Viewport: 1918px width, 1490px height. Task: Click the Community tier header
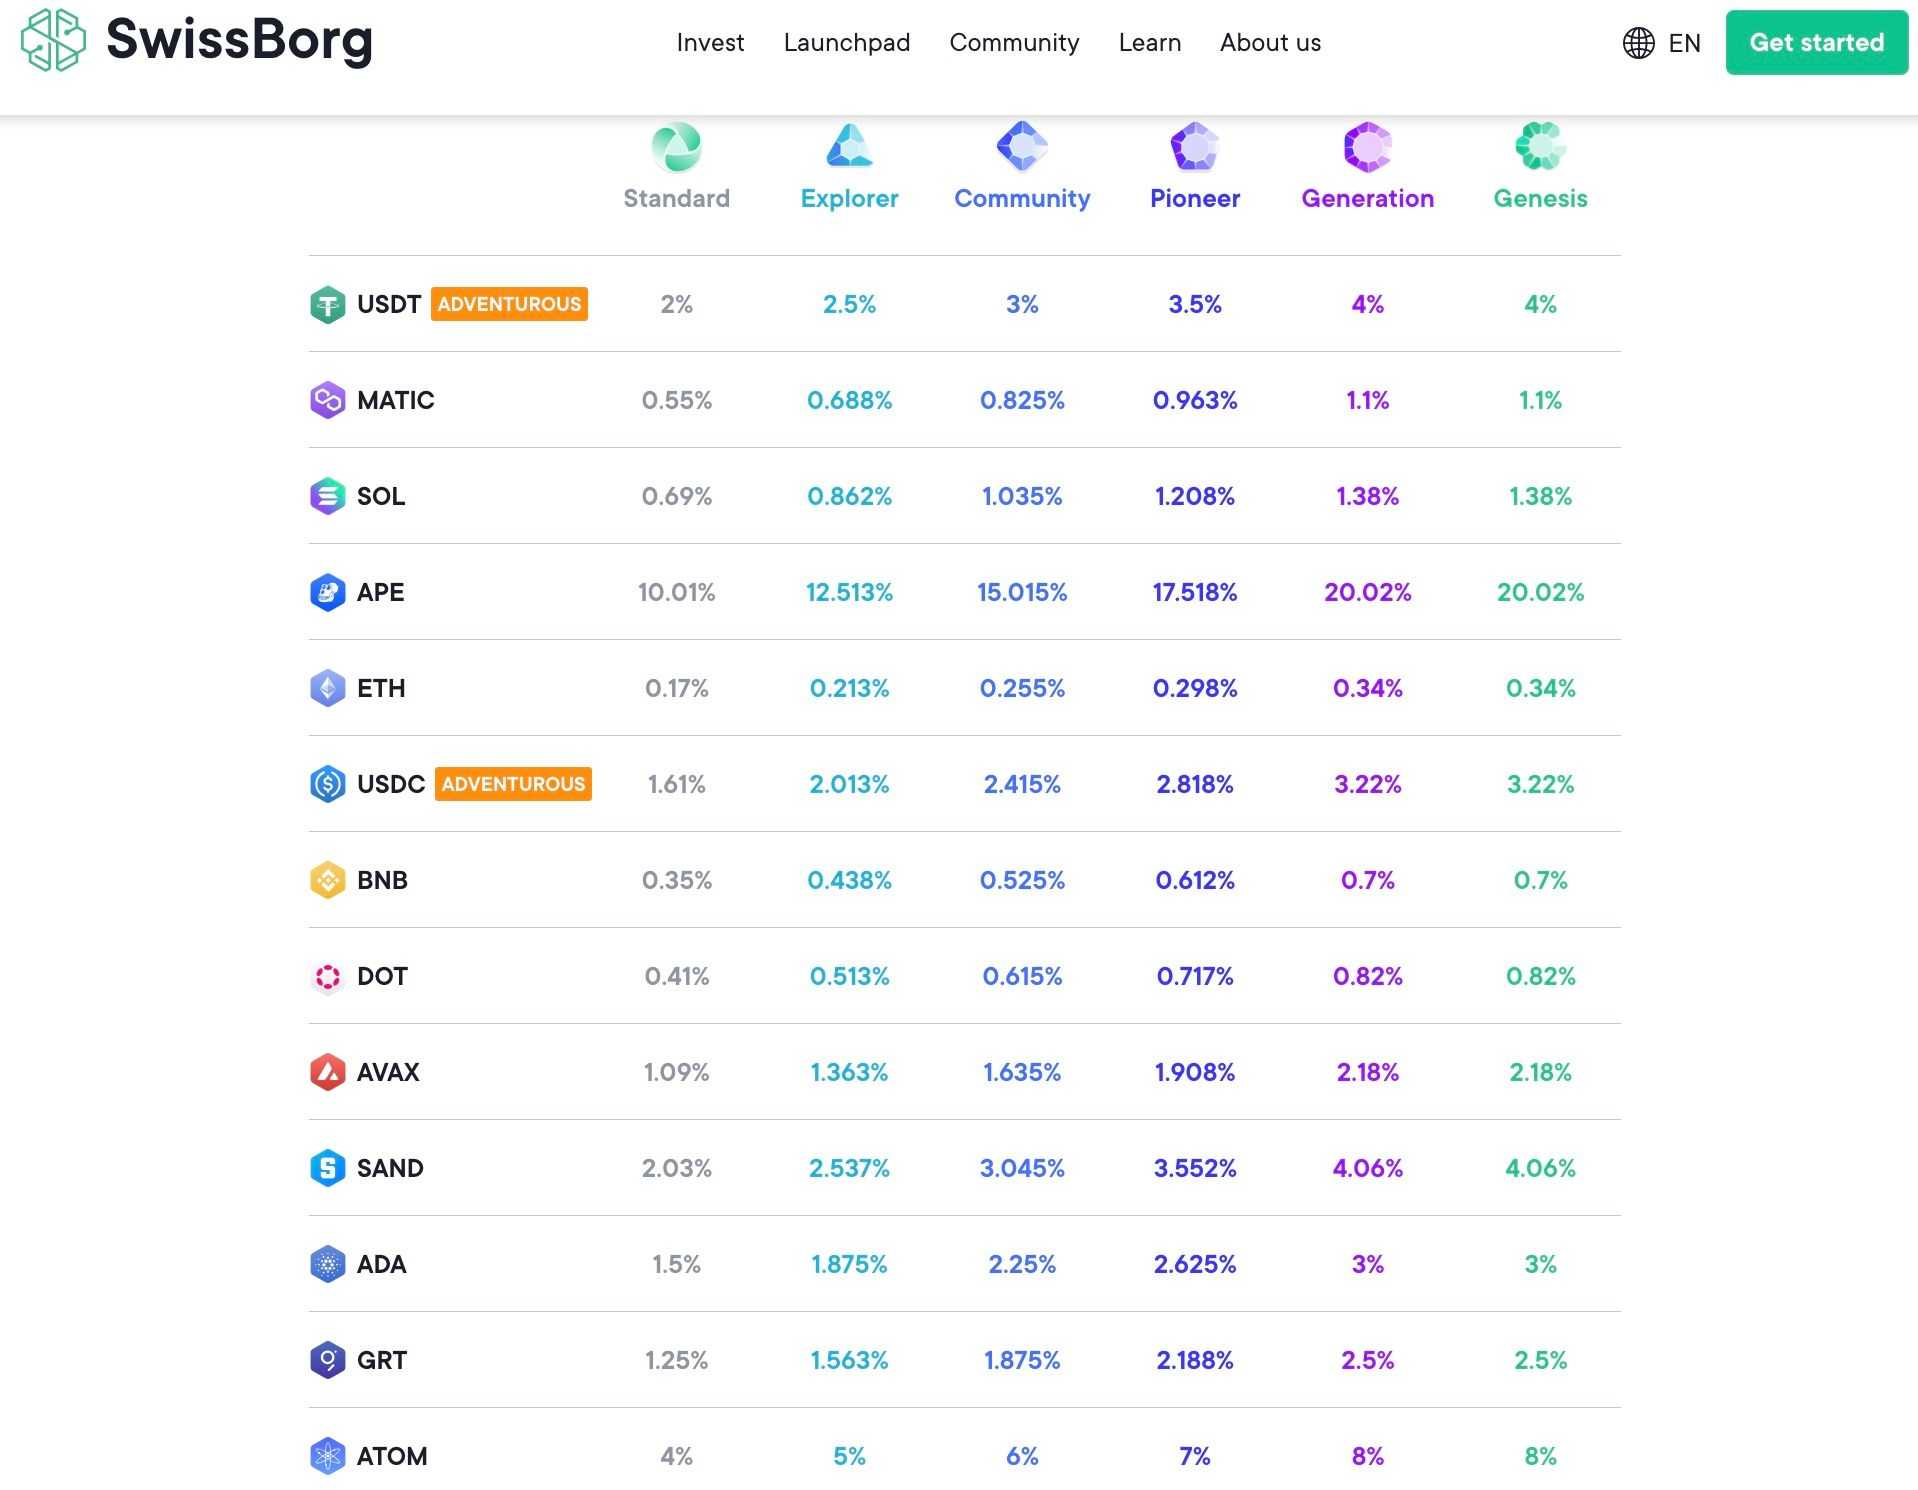pyautogui.click(x=1021, y=198)
